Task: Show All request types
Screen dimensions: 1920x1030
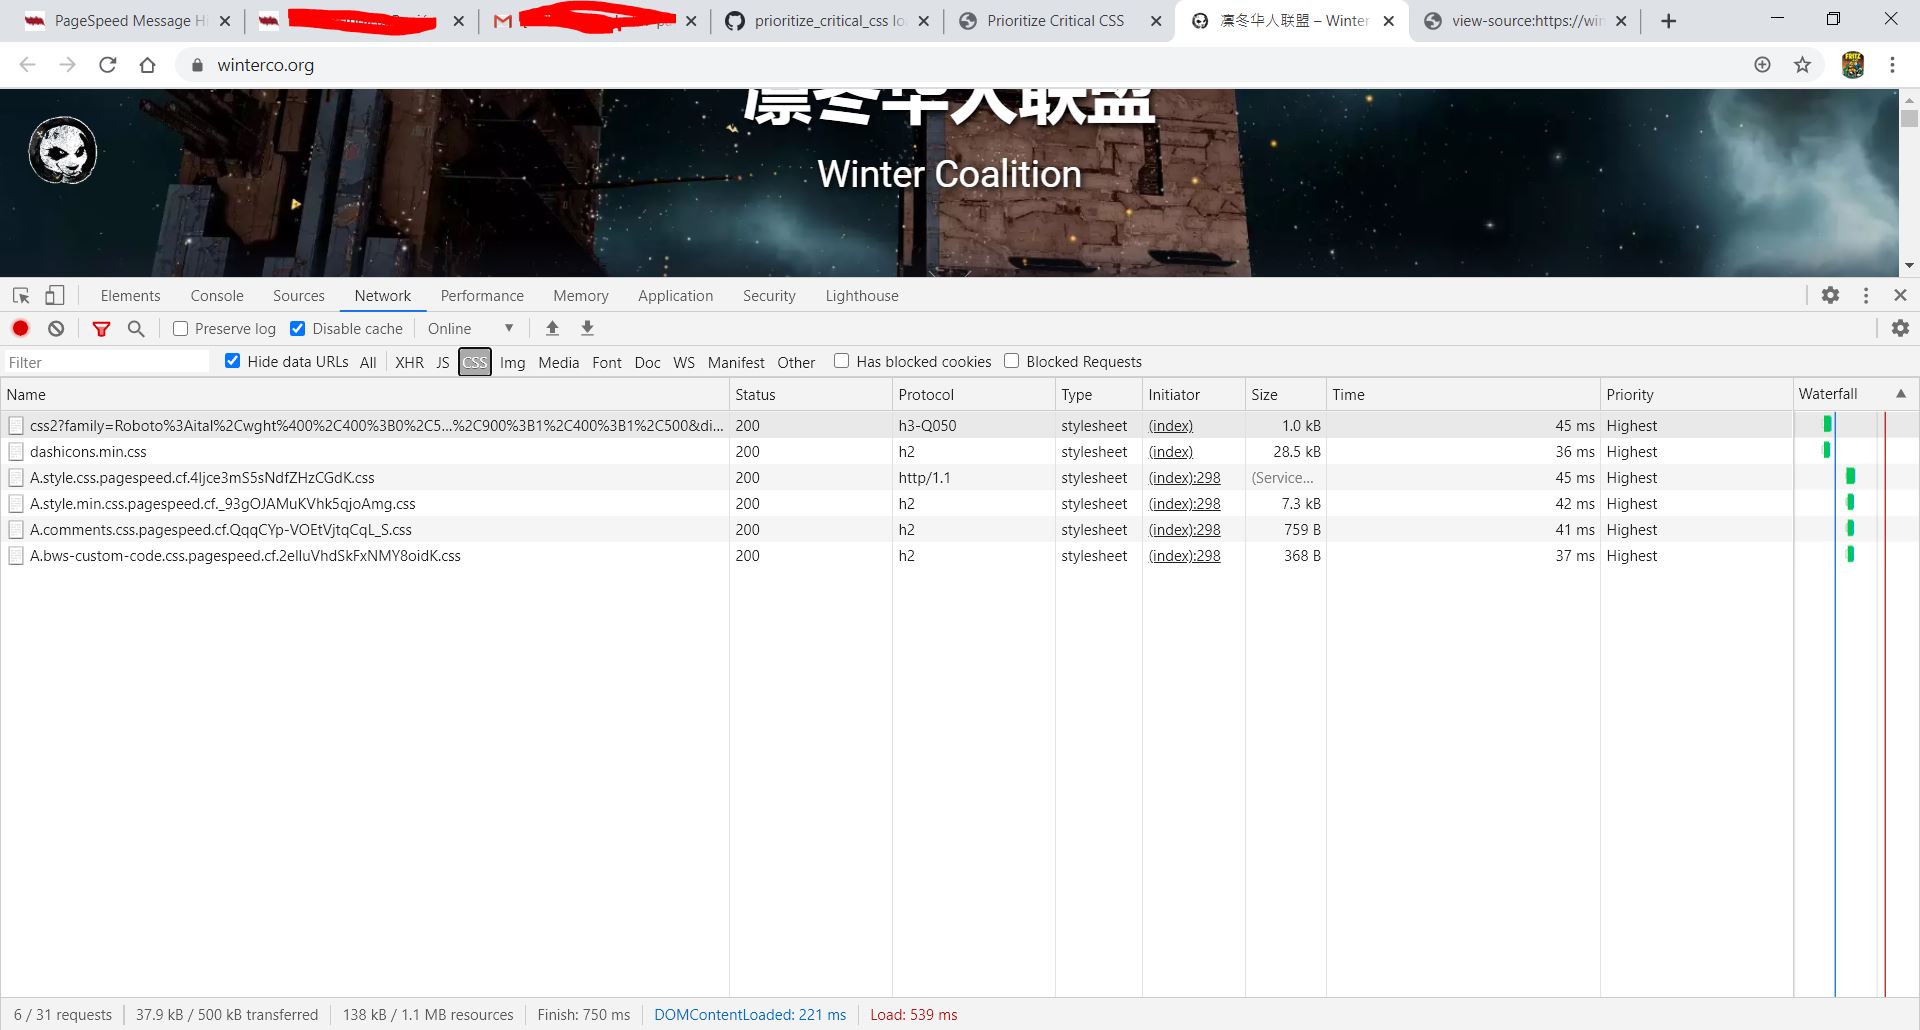Action: point(368,362)
